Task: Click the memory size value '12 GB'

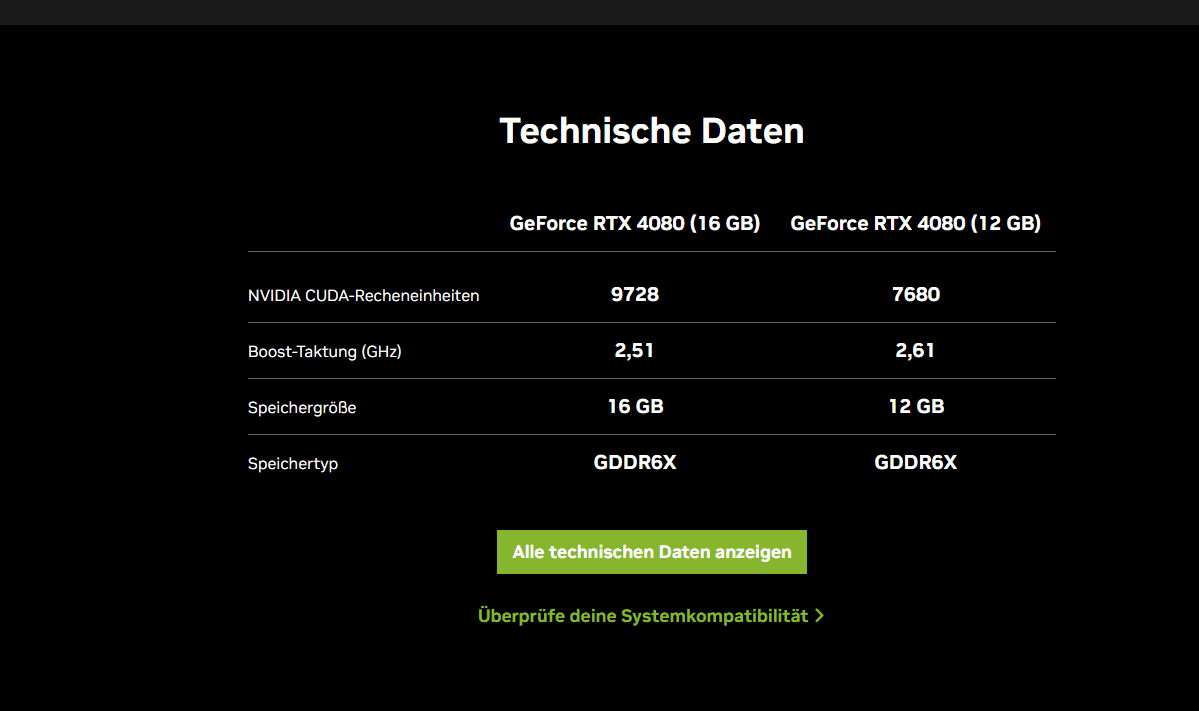Action: (916, 406)
